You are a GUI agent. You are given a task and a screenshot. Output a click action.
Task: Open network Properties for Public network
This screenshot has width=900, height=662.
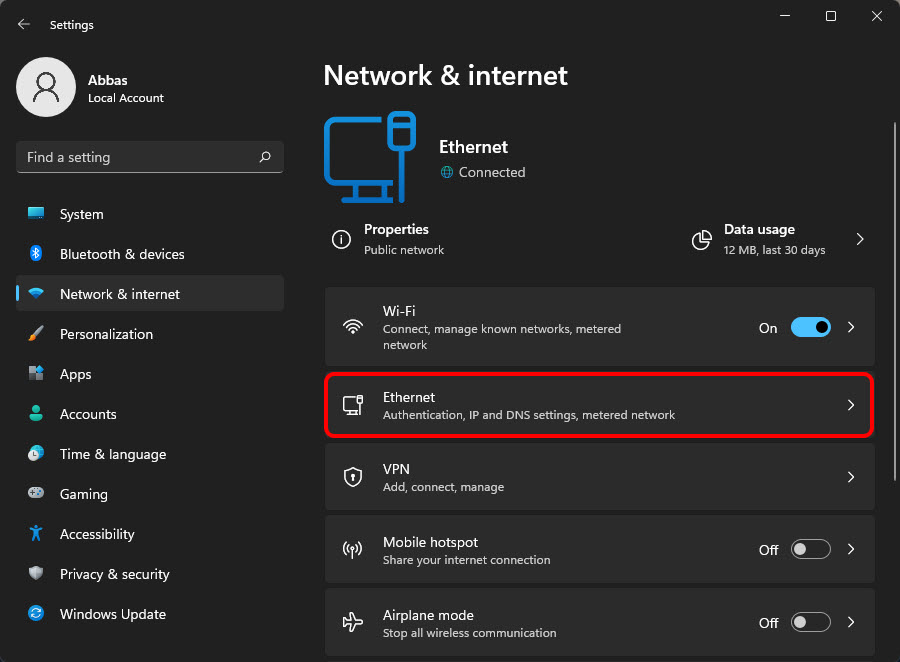coord(397,239)
